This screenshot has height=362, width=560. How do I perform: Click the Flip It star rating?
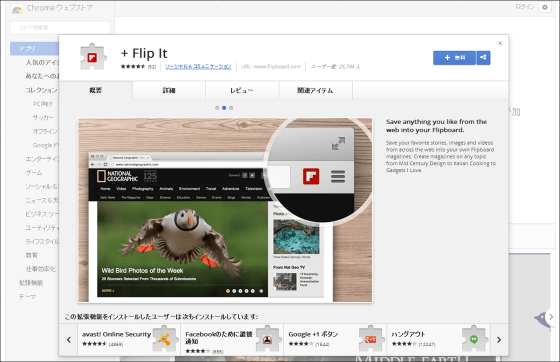pyautogui.click(x=133, y=66)
